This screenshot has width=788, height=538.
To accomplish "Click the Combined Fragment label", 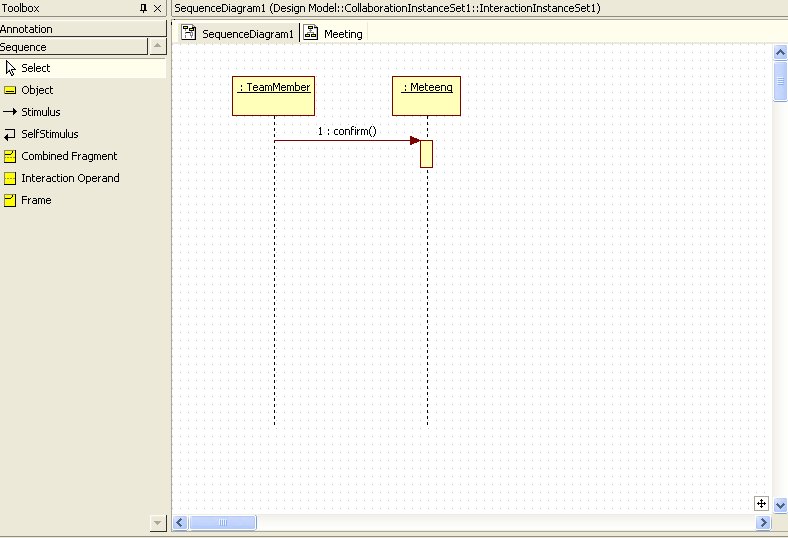I will [69, 156].
